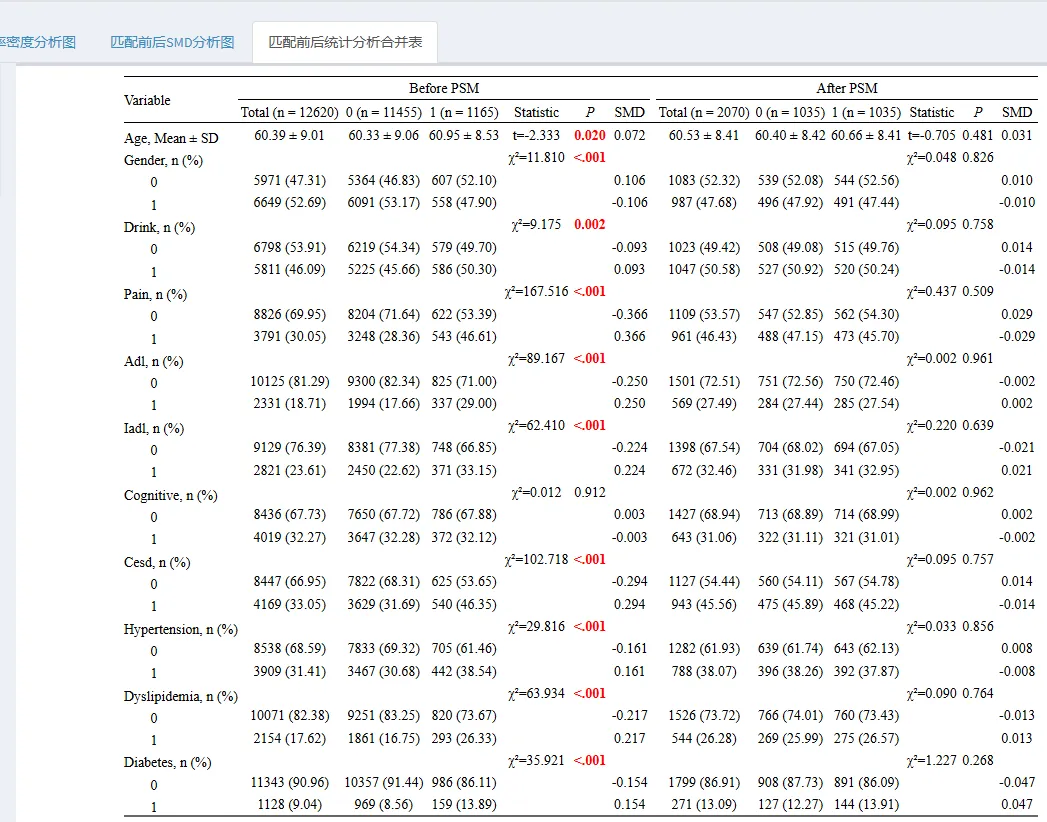The width and height of the screenshot is (1047, 822).
Task: Click the statistic t=-2.333
Action: (x=536, y=136)
